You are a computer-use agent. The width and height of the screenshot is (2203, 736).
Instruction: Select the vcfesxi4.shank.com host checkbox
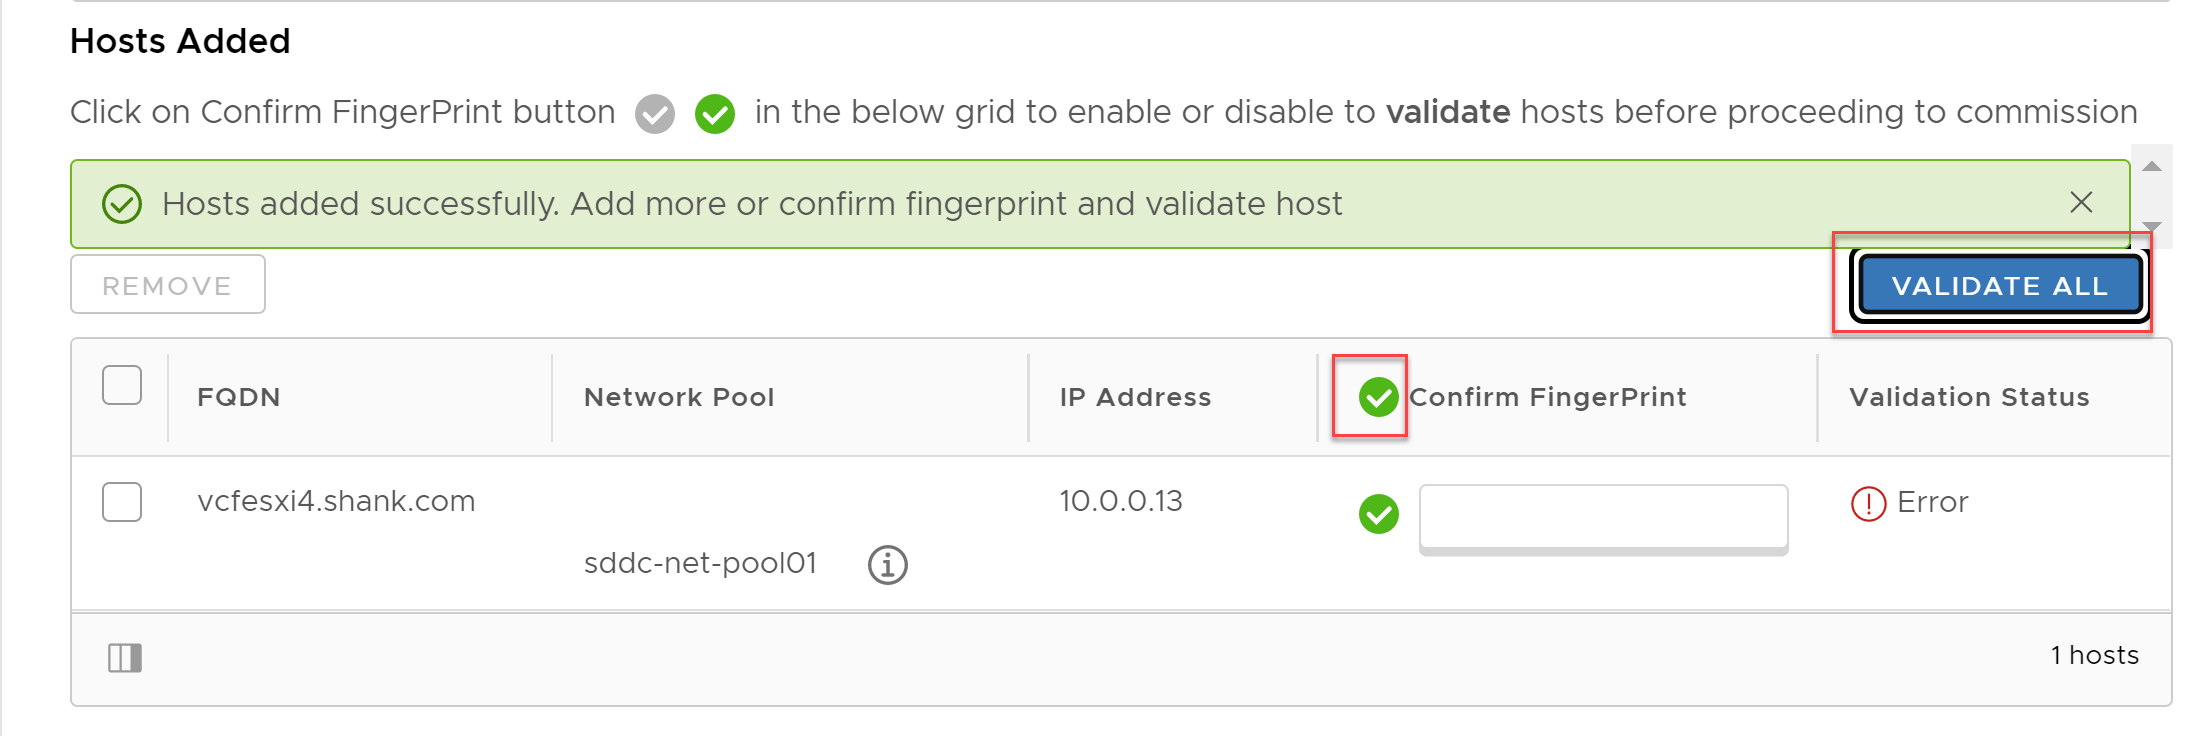(x=122, y=502)
